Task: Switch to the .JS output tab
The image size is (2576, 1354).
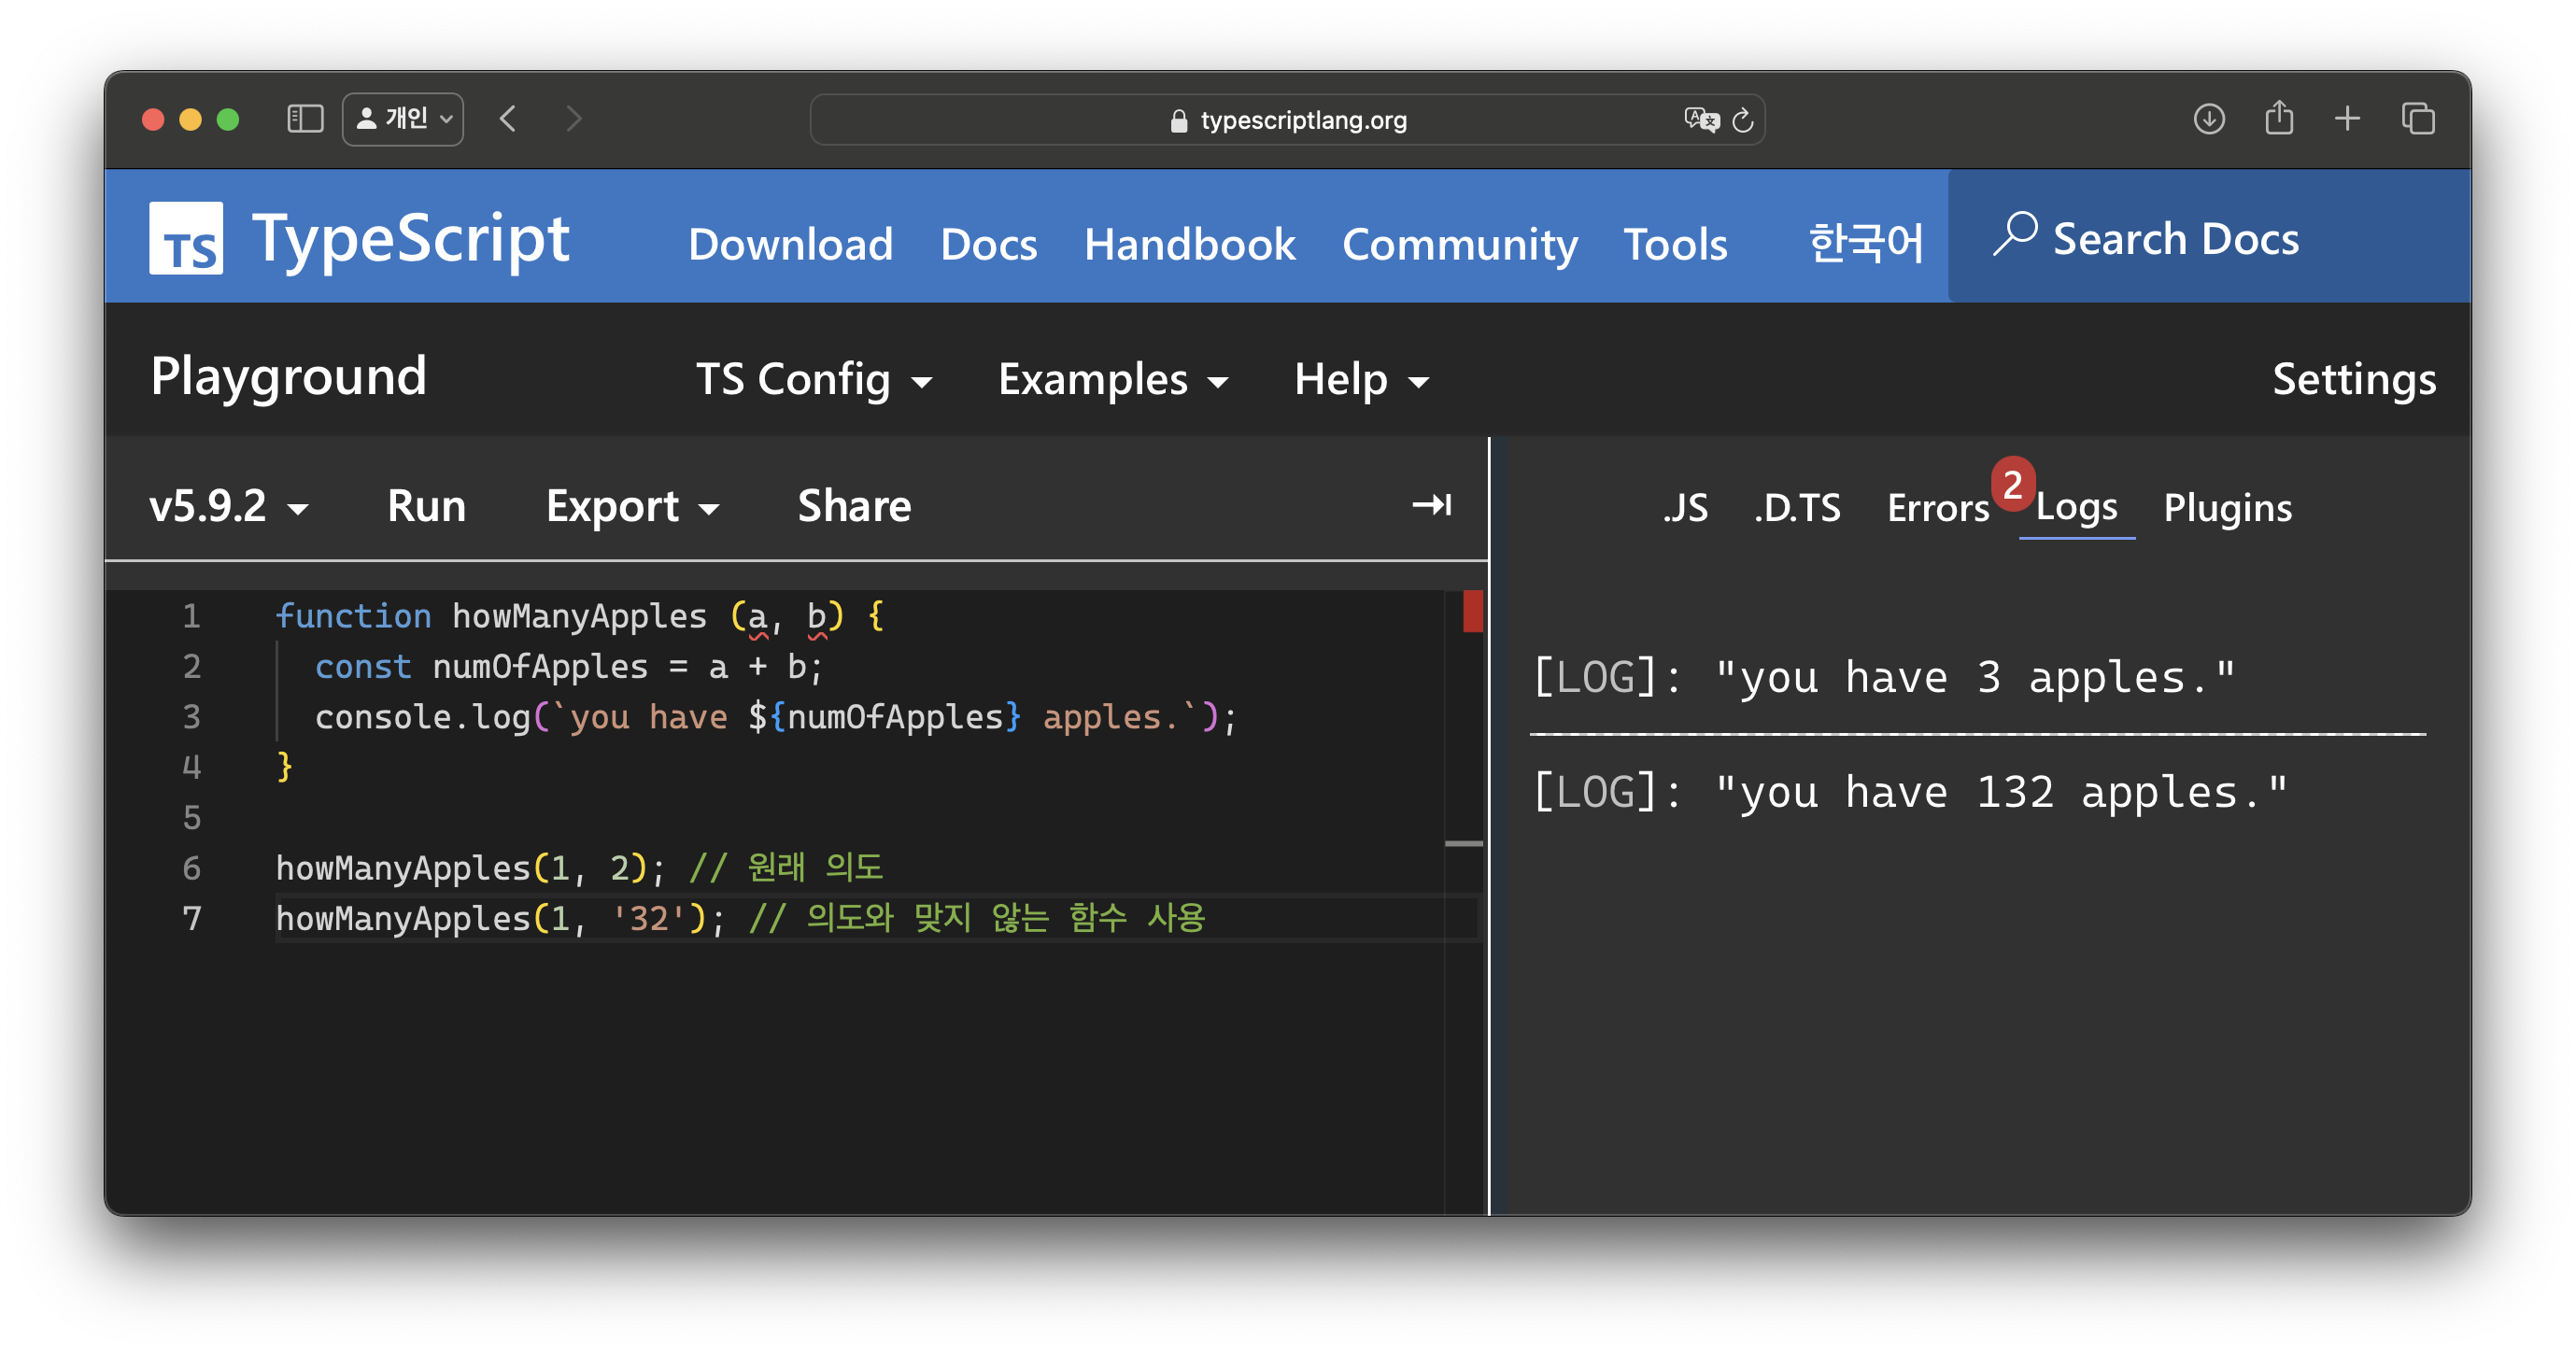Action: [x=1685, y=508]
